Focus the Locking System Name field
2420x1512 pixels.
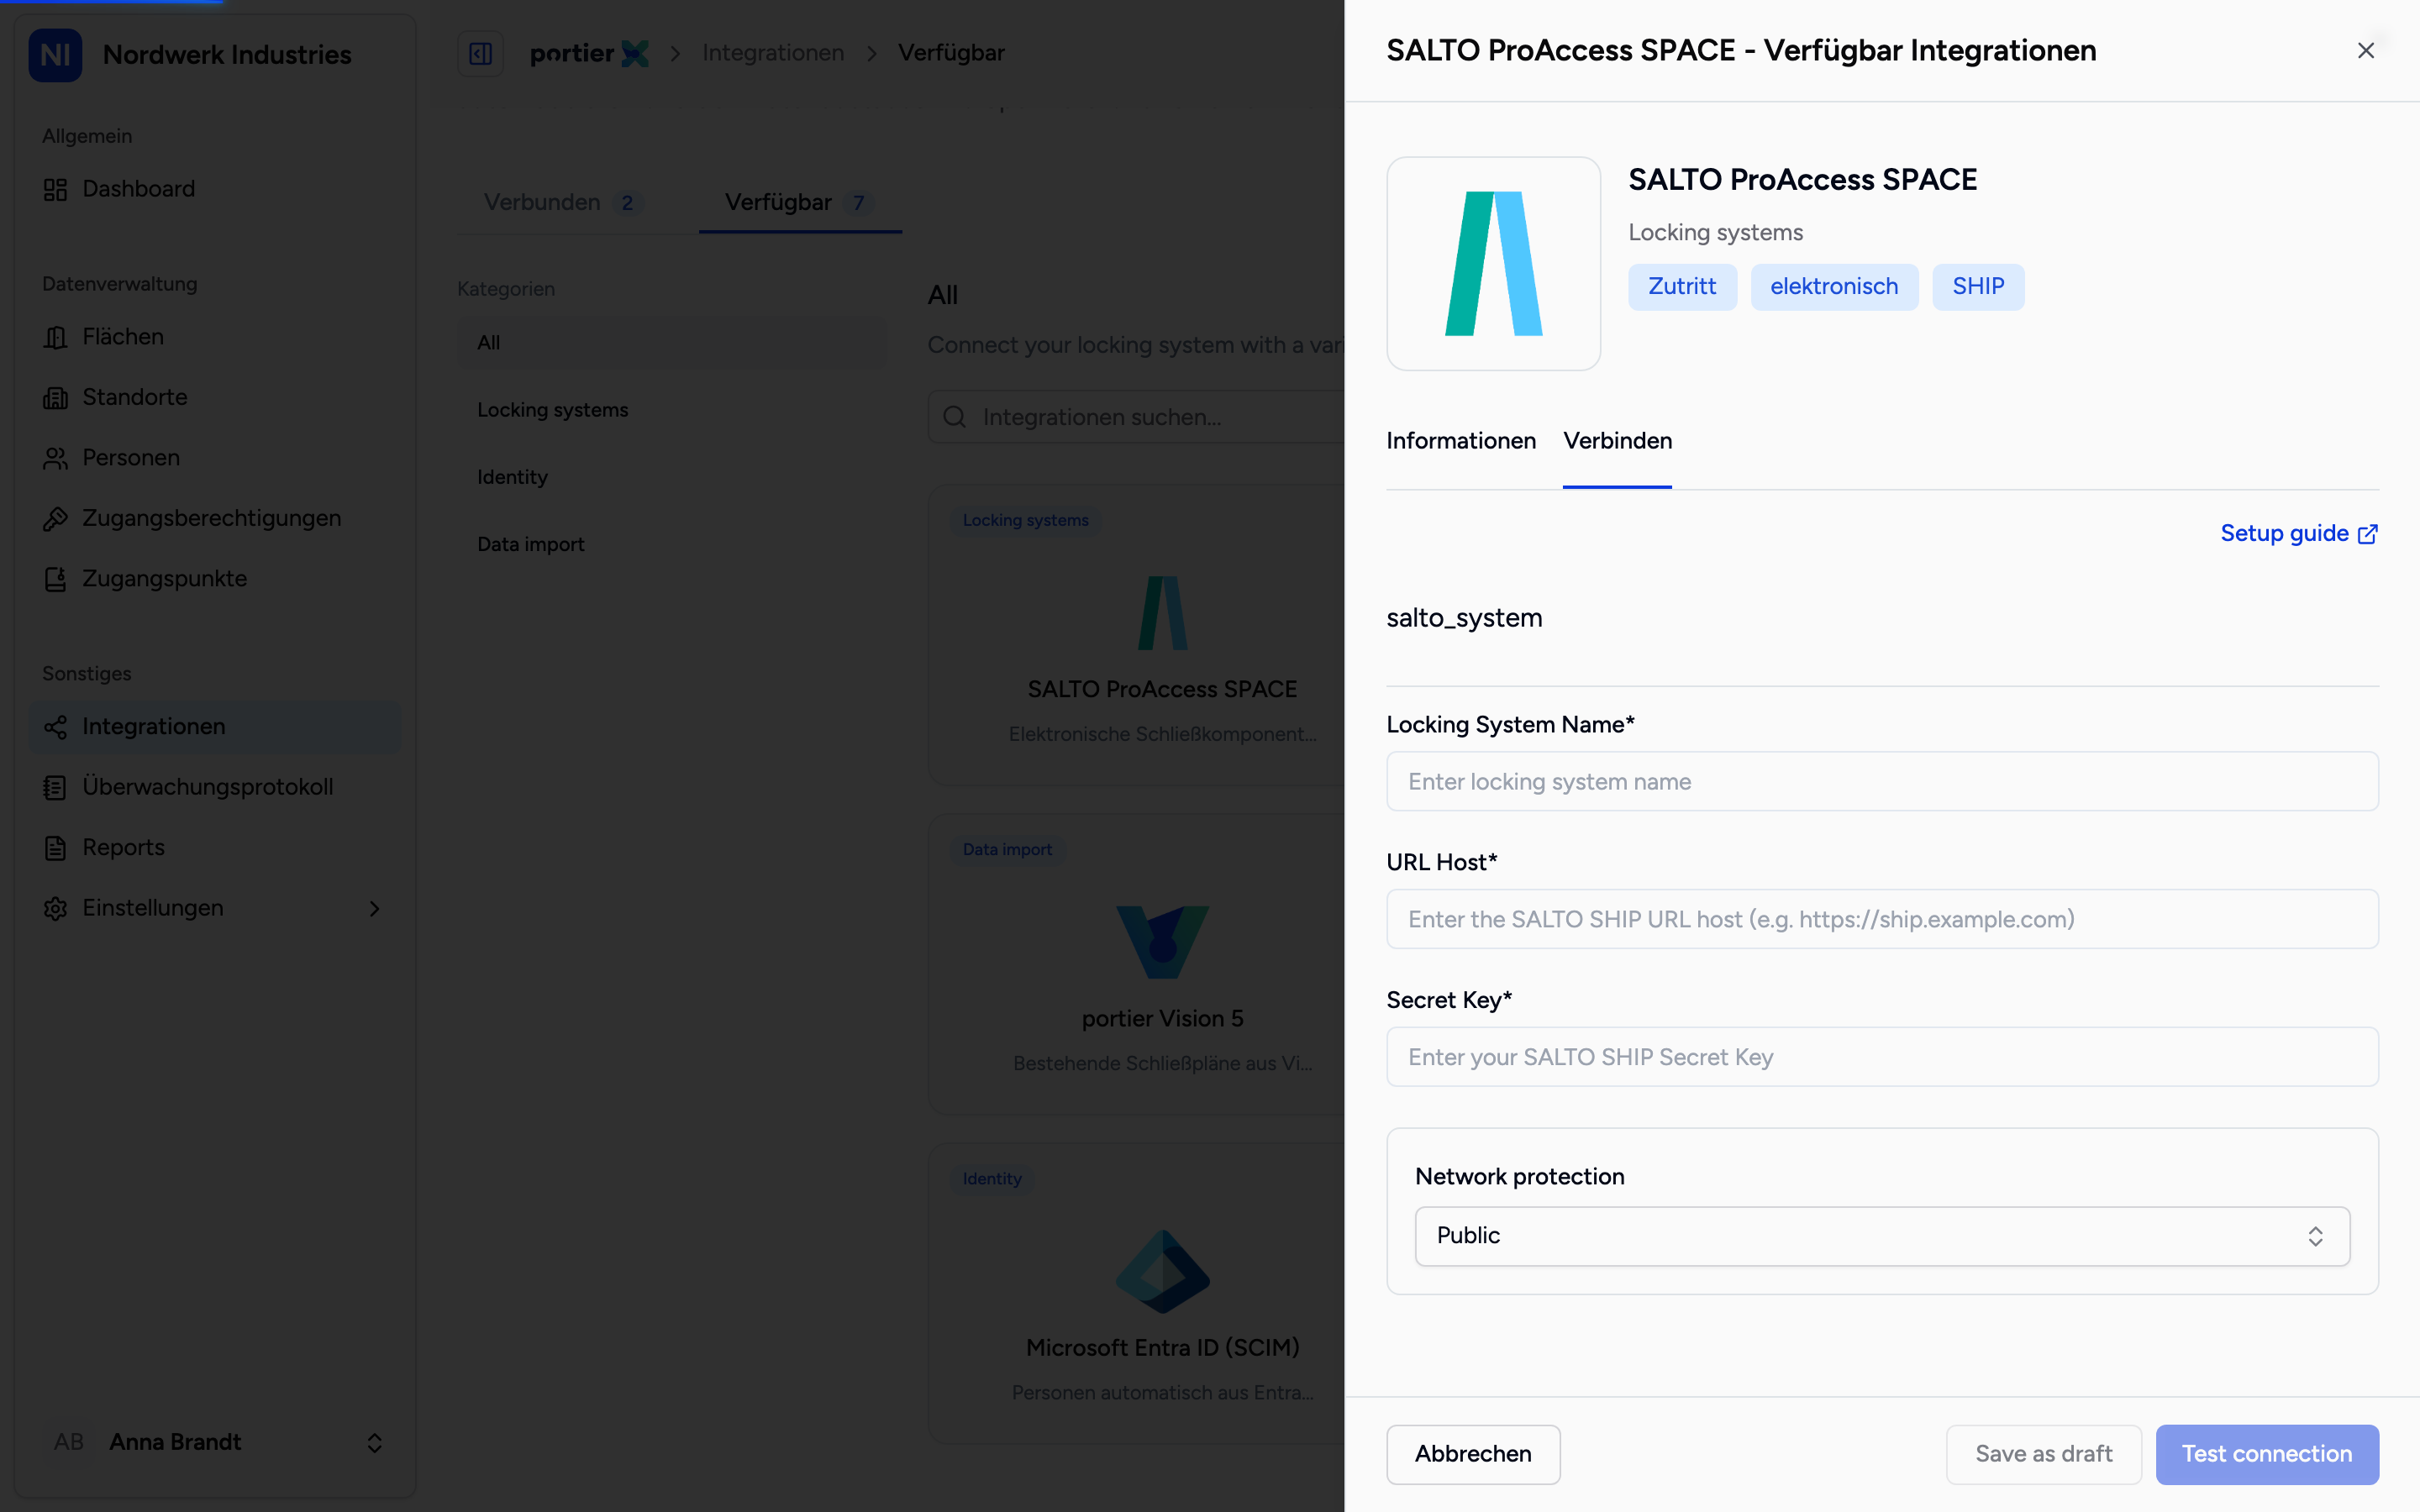click(x=1882, y=781)
